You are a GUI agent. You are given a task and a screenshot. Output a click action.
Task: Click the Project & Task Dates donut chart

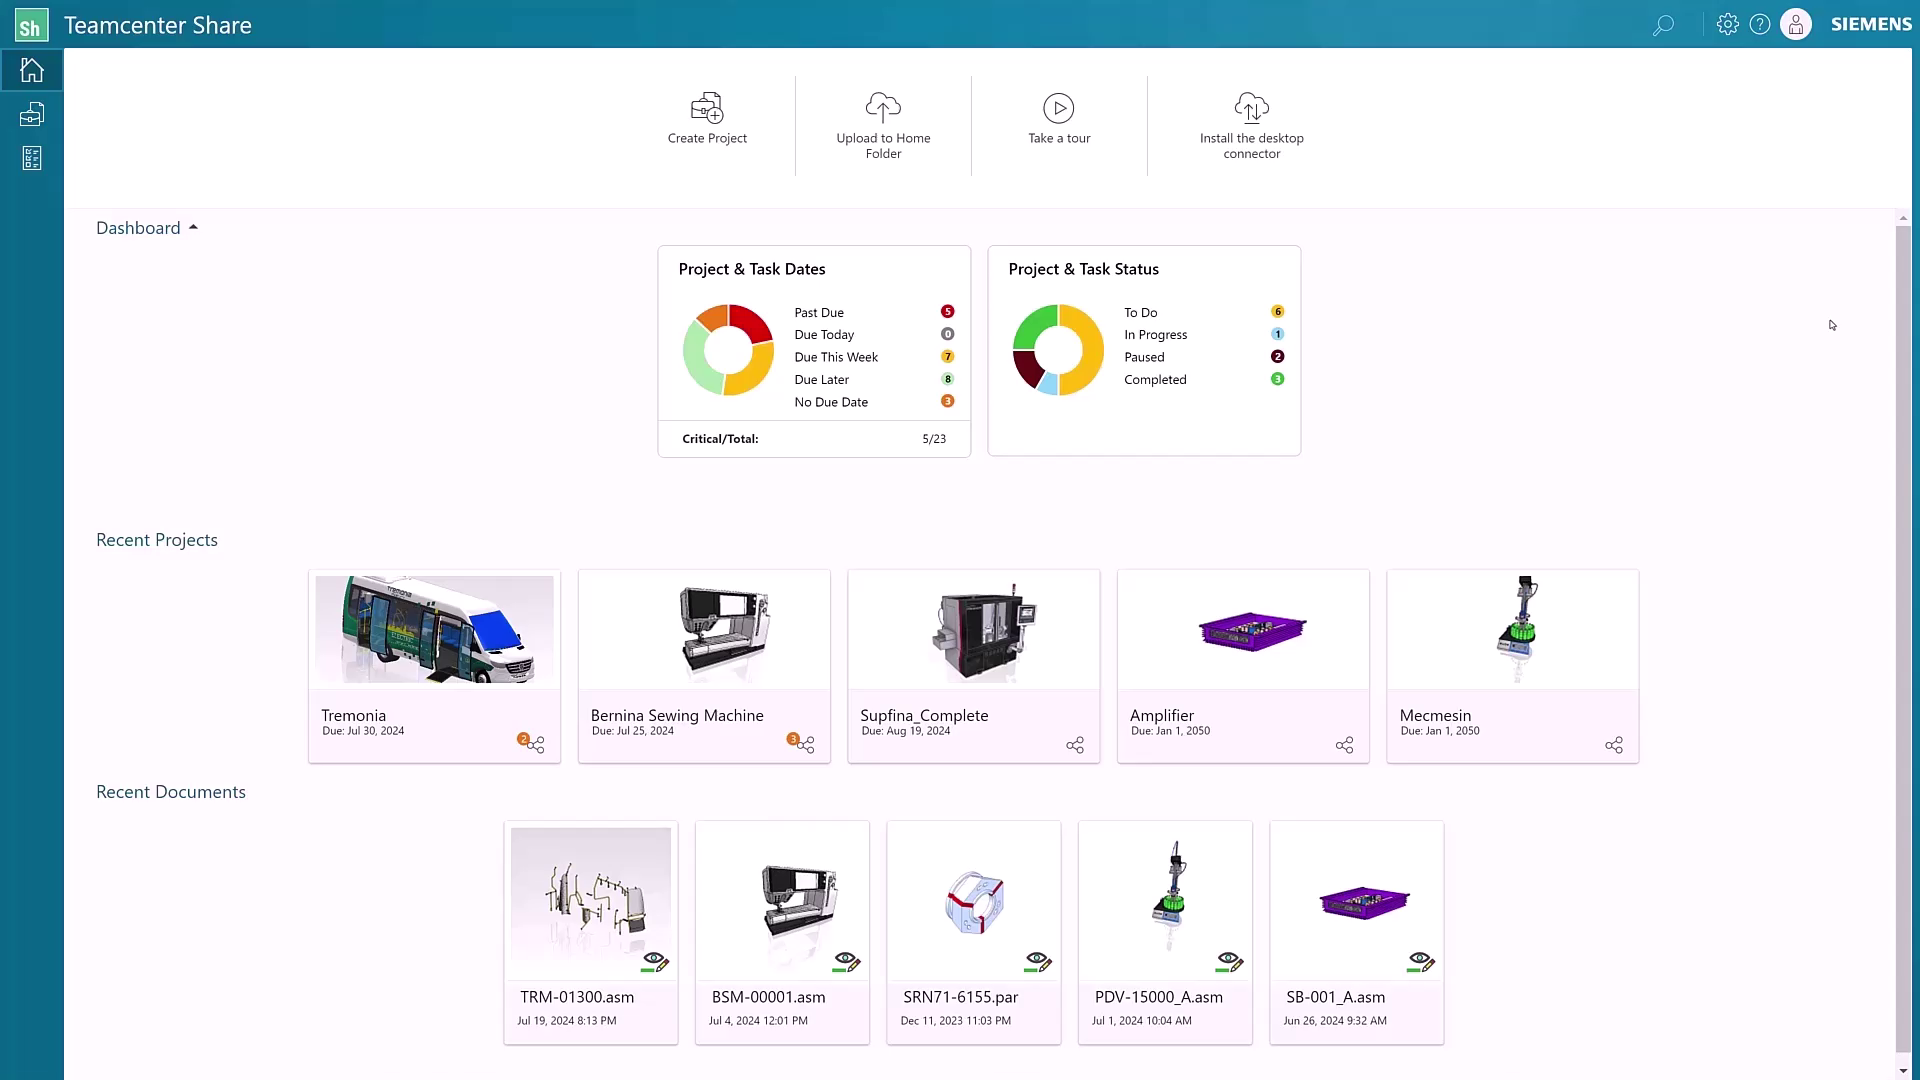(x=728, y=350)
